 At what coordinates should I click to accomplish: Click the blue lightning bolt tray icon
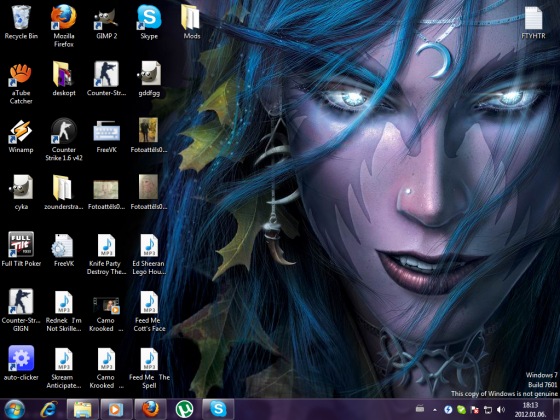(448, 410)
